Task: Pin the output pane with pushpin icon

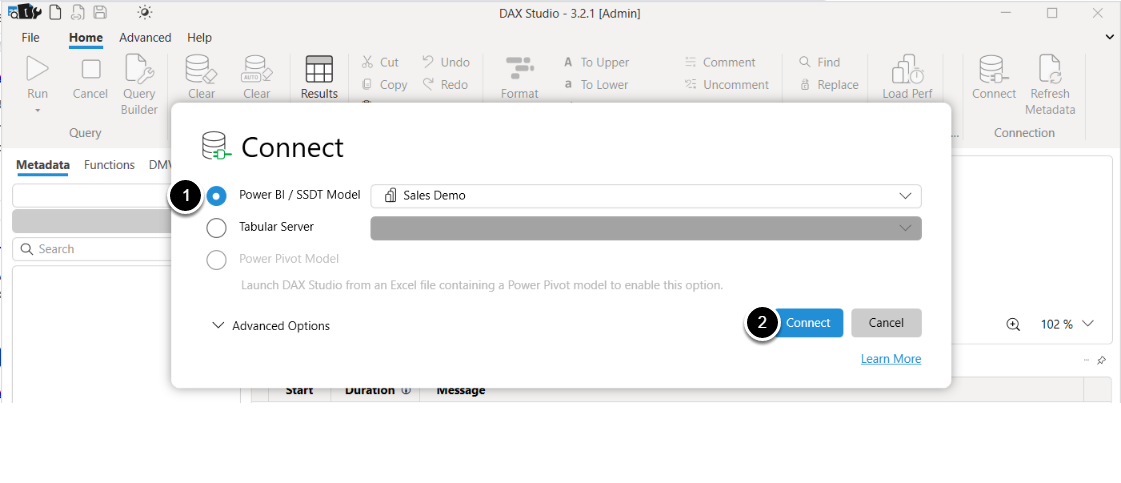Action: [1102, 360]
